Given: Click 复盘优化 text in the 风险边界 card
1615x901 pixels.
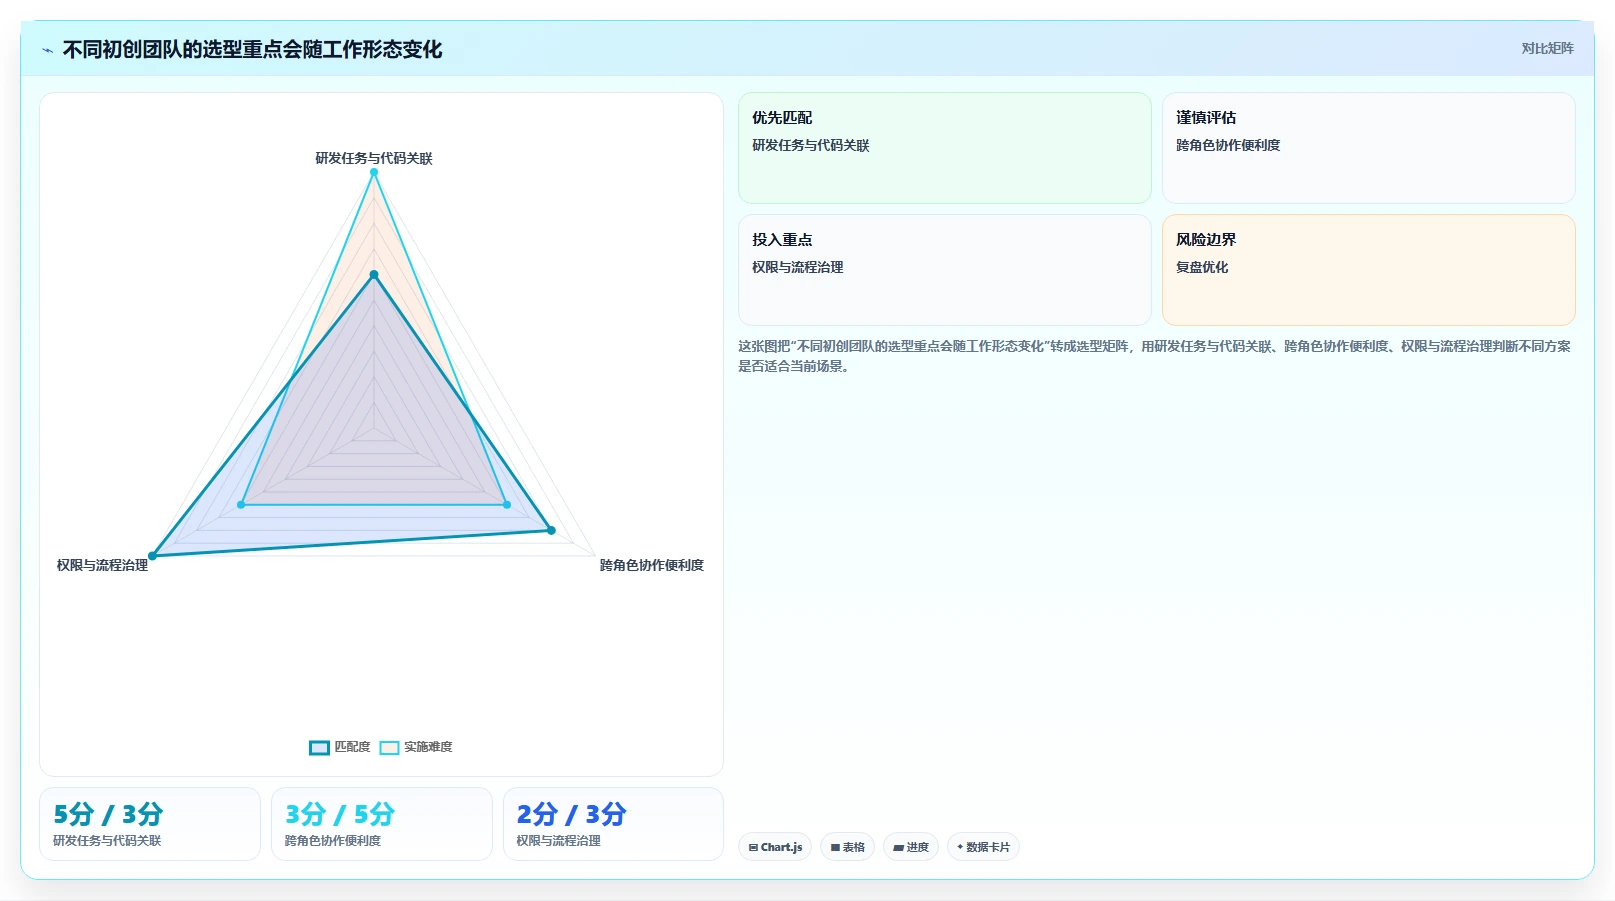Looking at the screenshot, I should click(1202, 267).
